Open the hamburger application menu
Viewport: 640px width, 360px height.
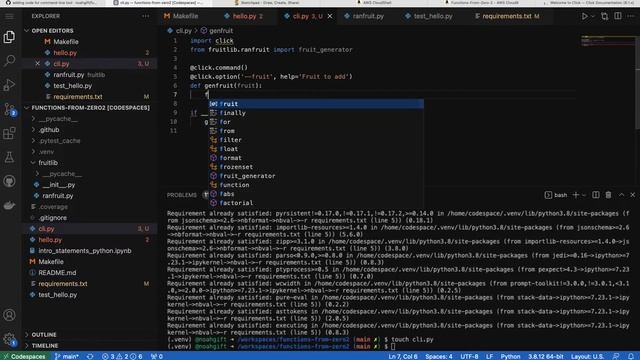(9, 16)
